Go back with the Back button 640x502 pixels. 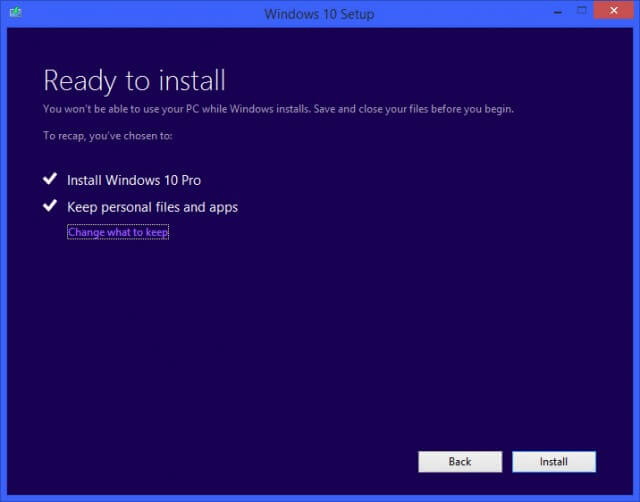coord(460,462)
